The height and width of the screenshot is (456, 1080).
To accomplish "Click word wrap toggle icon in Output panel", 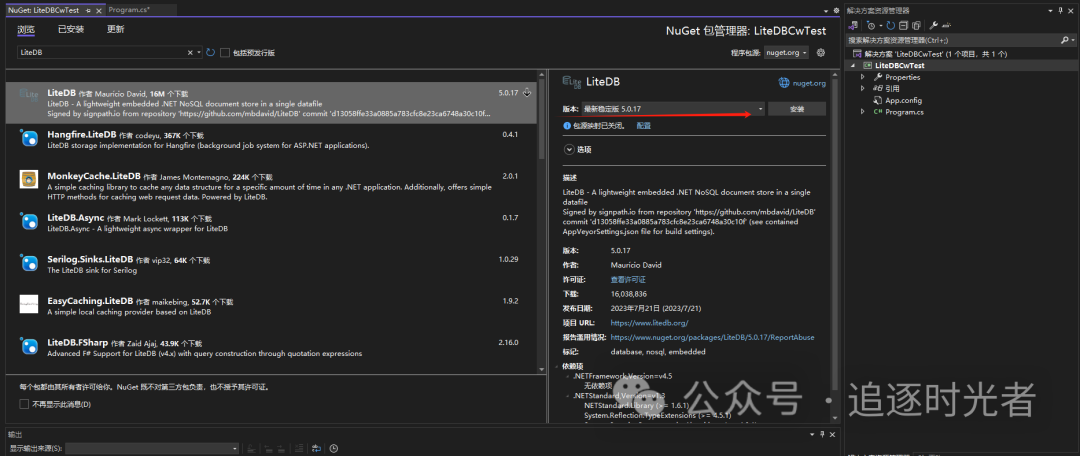I will [x=317, y=448].
